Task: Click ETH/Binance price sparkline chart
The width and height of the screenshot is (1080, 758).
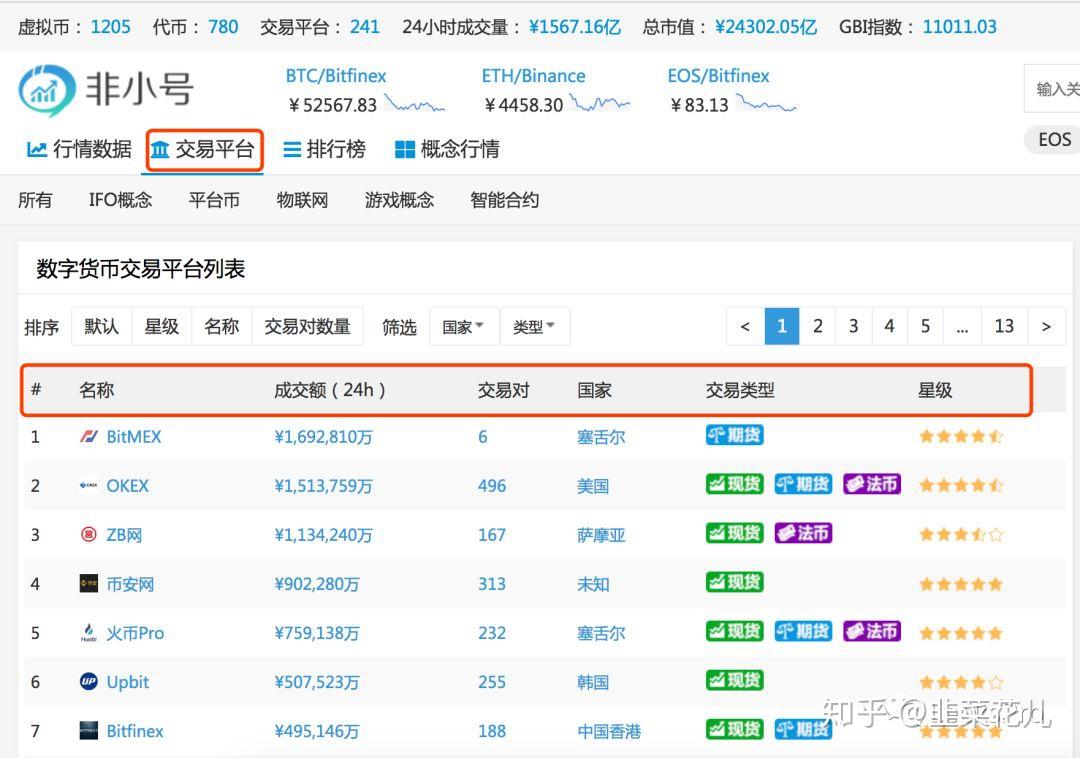Action: coord(600,105)
